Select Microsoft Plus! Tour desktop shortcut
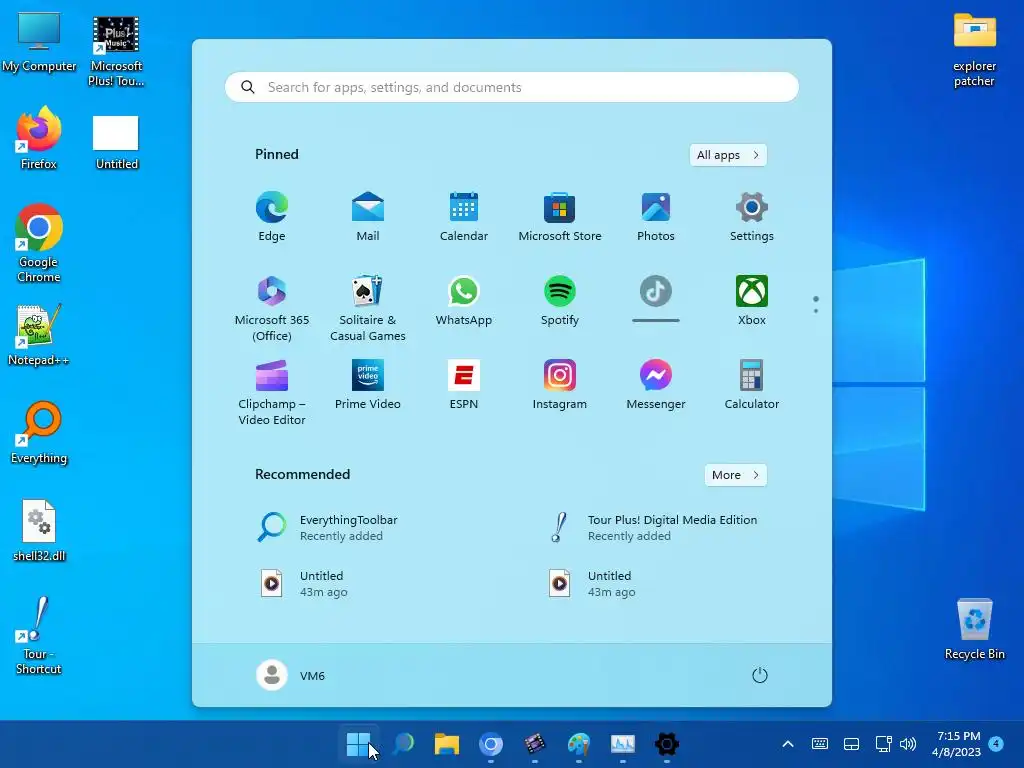1024x768 pixels. coord(116,52)
